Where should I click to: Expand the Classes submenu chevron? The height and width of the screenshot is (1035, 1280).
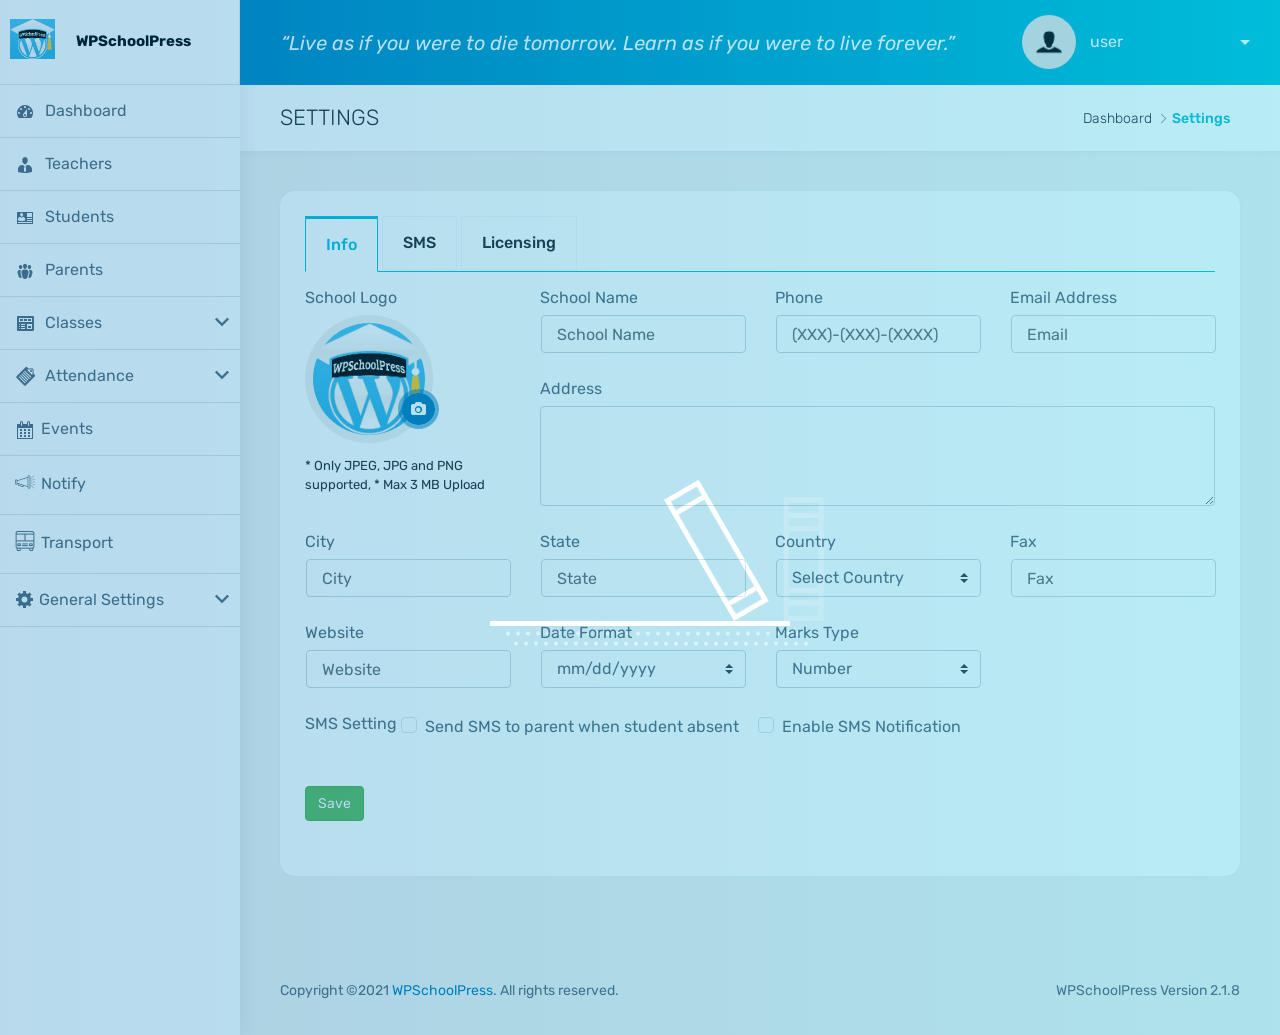pos(222,322)
